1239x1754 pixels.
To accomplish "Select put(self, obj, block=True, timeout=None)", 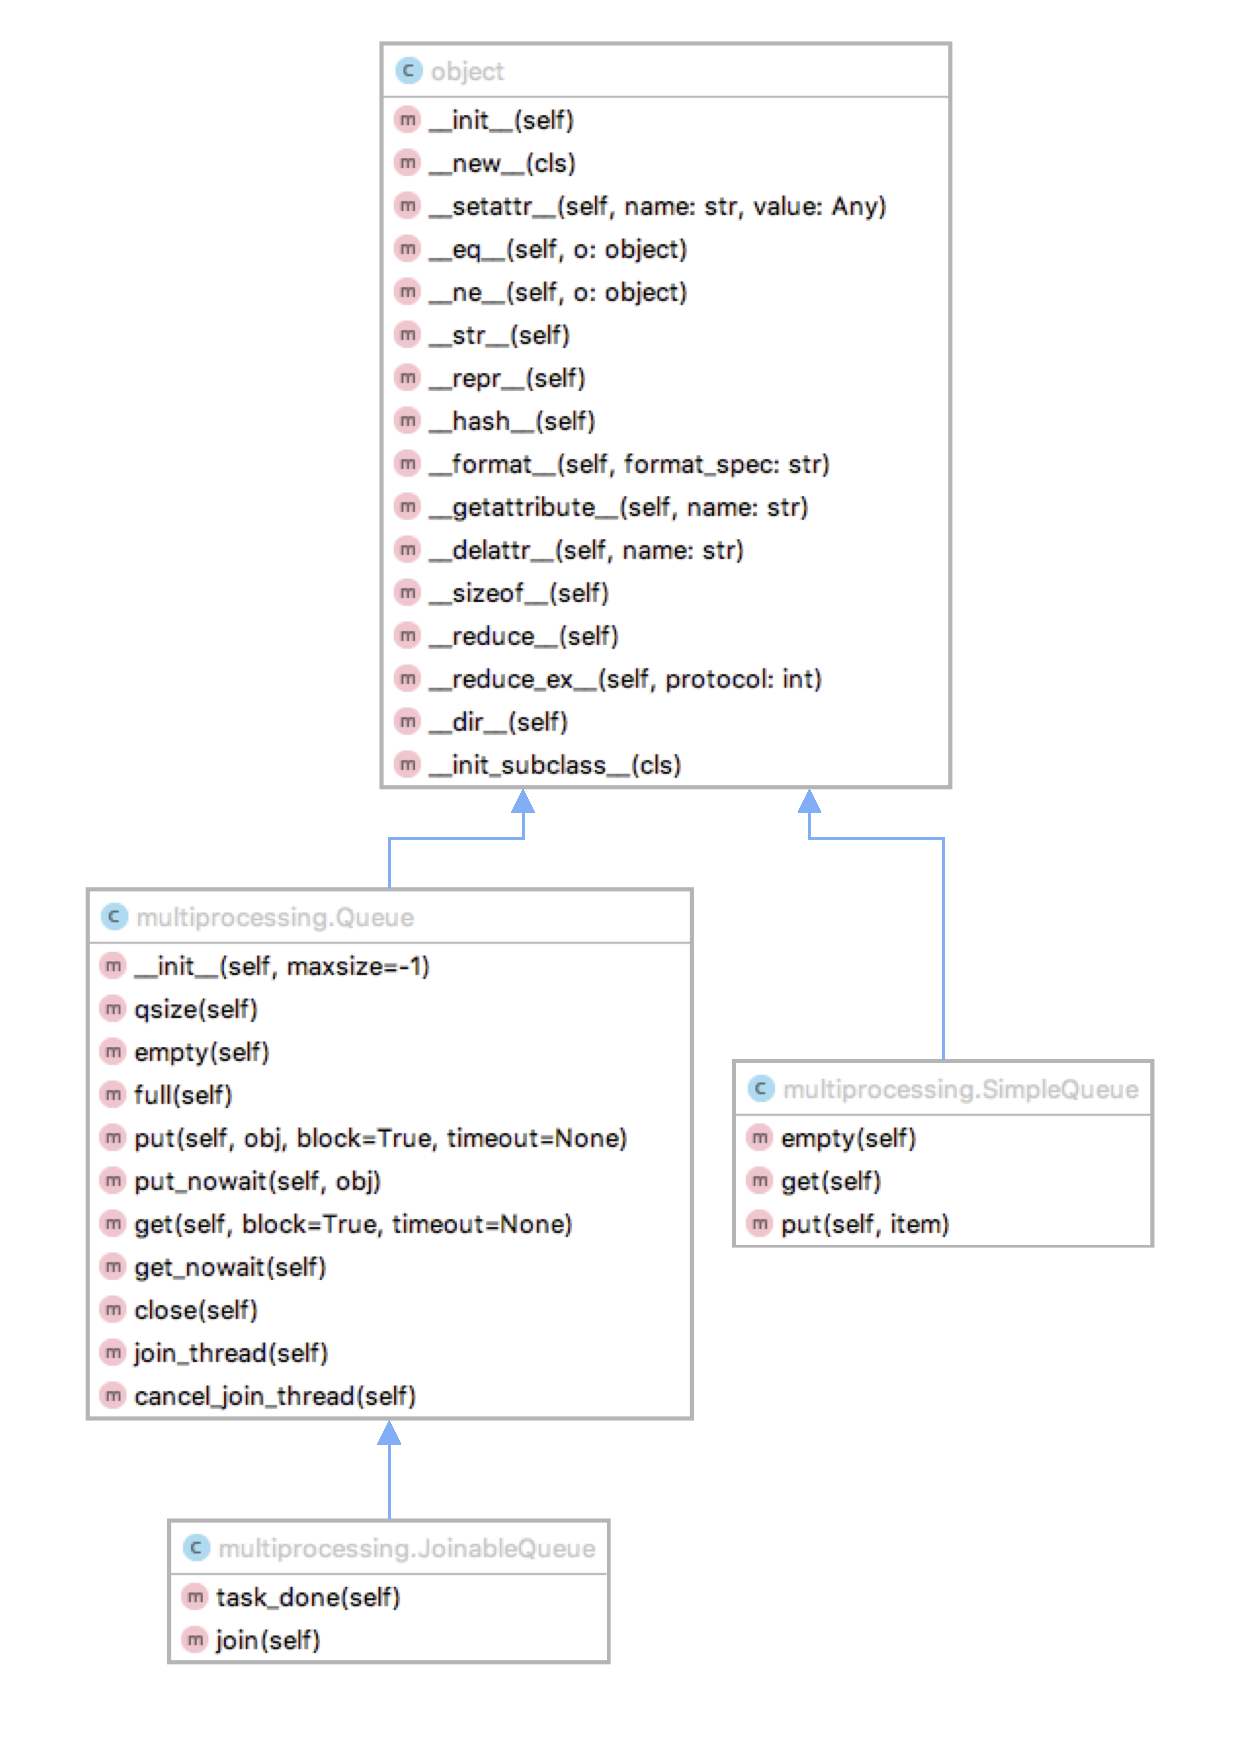I will (381, 1138).
